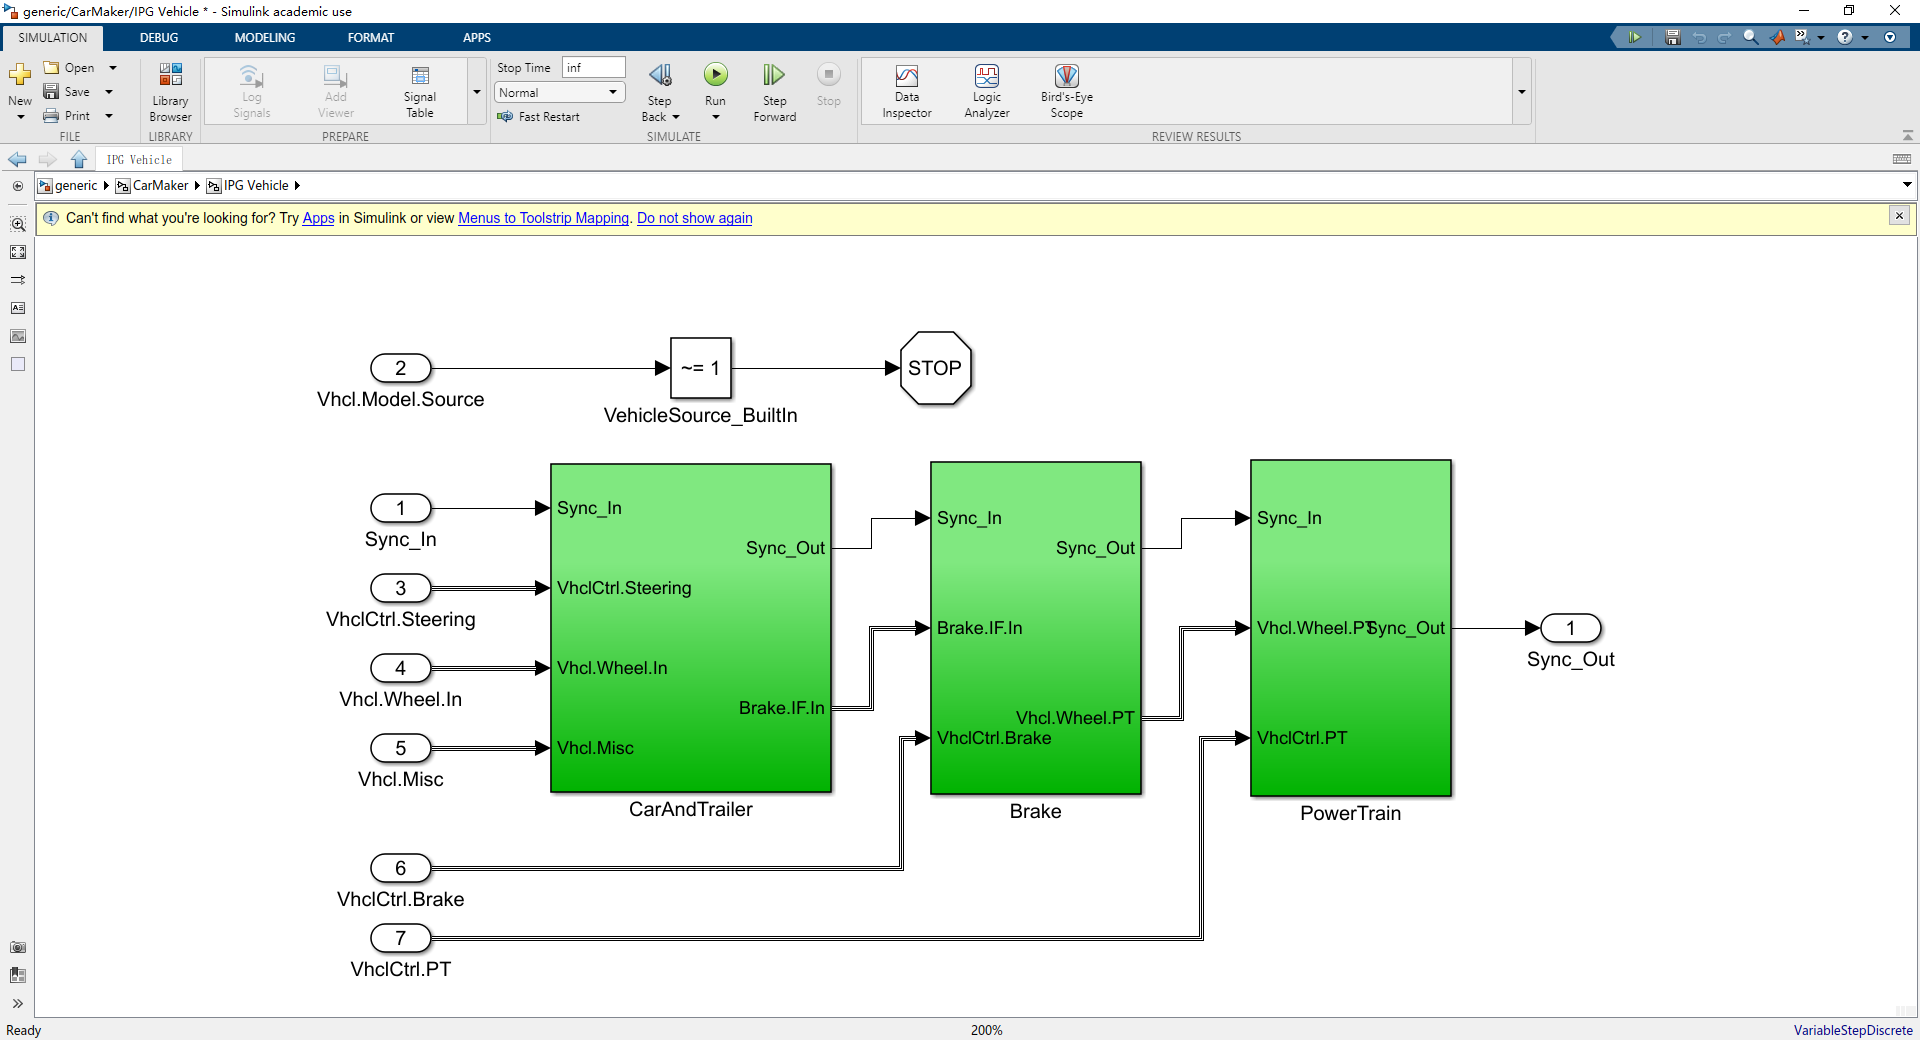1920x1040 pixels.
Task: Click the Open folder icon
Action: tap(51, 68)
